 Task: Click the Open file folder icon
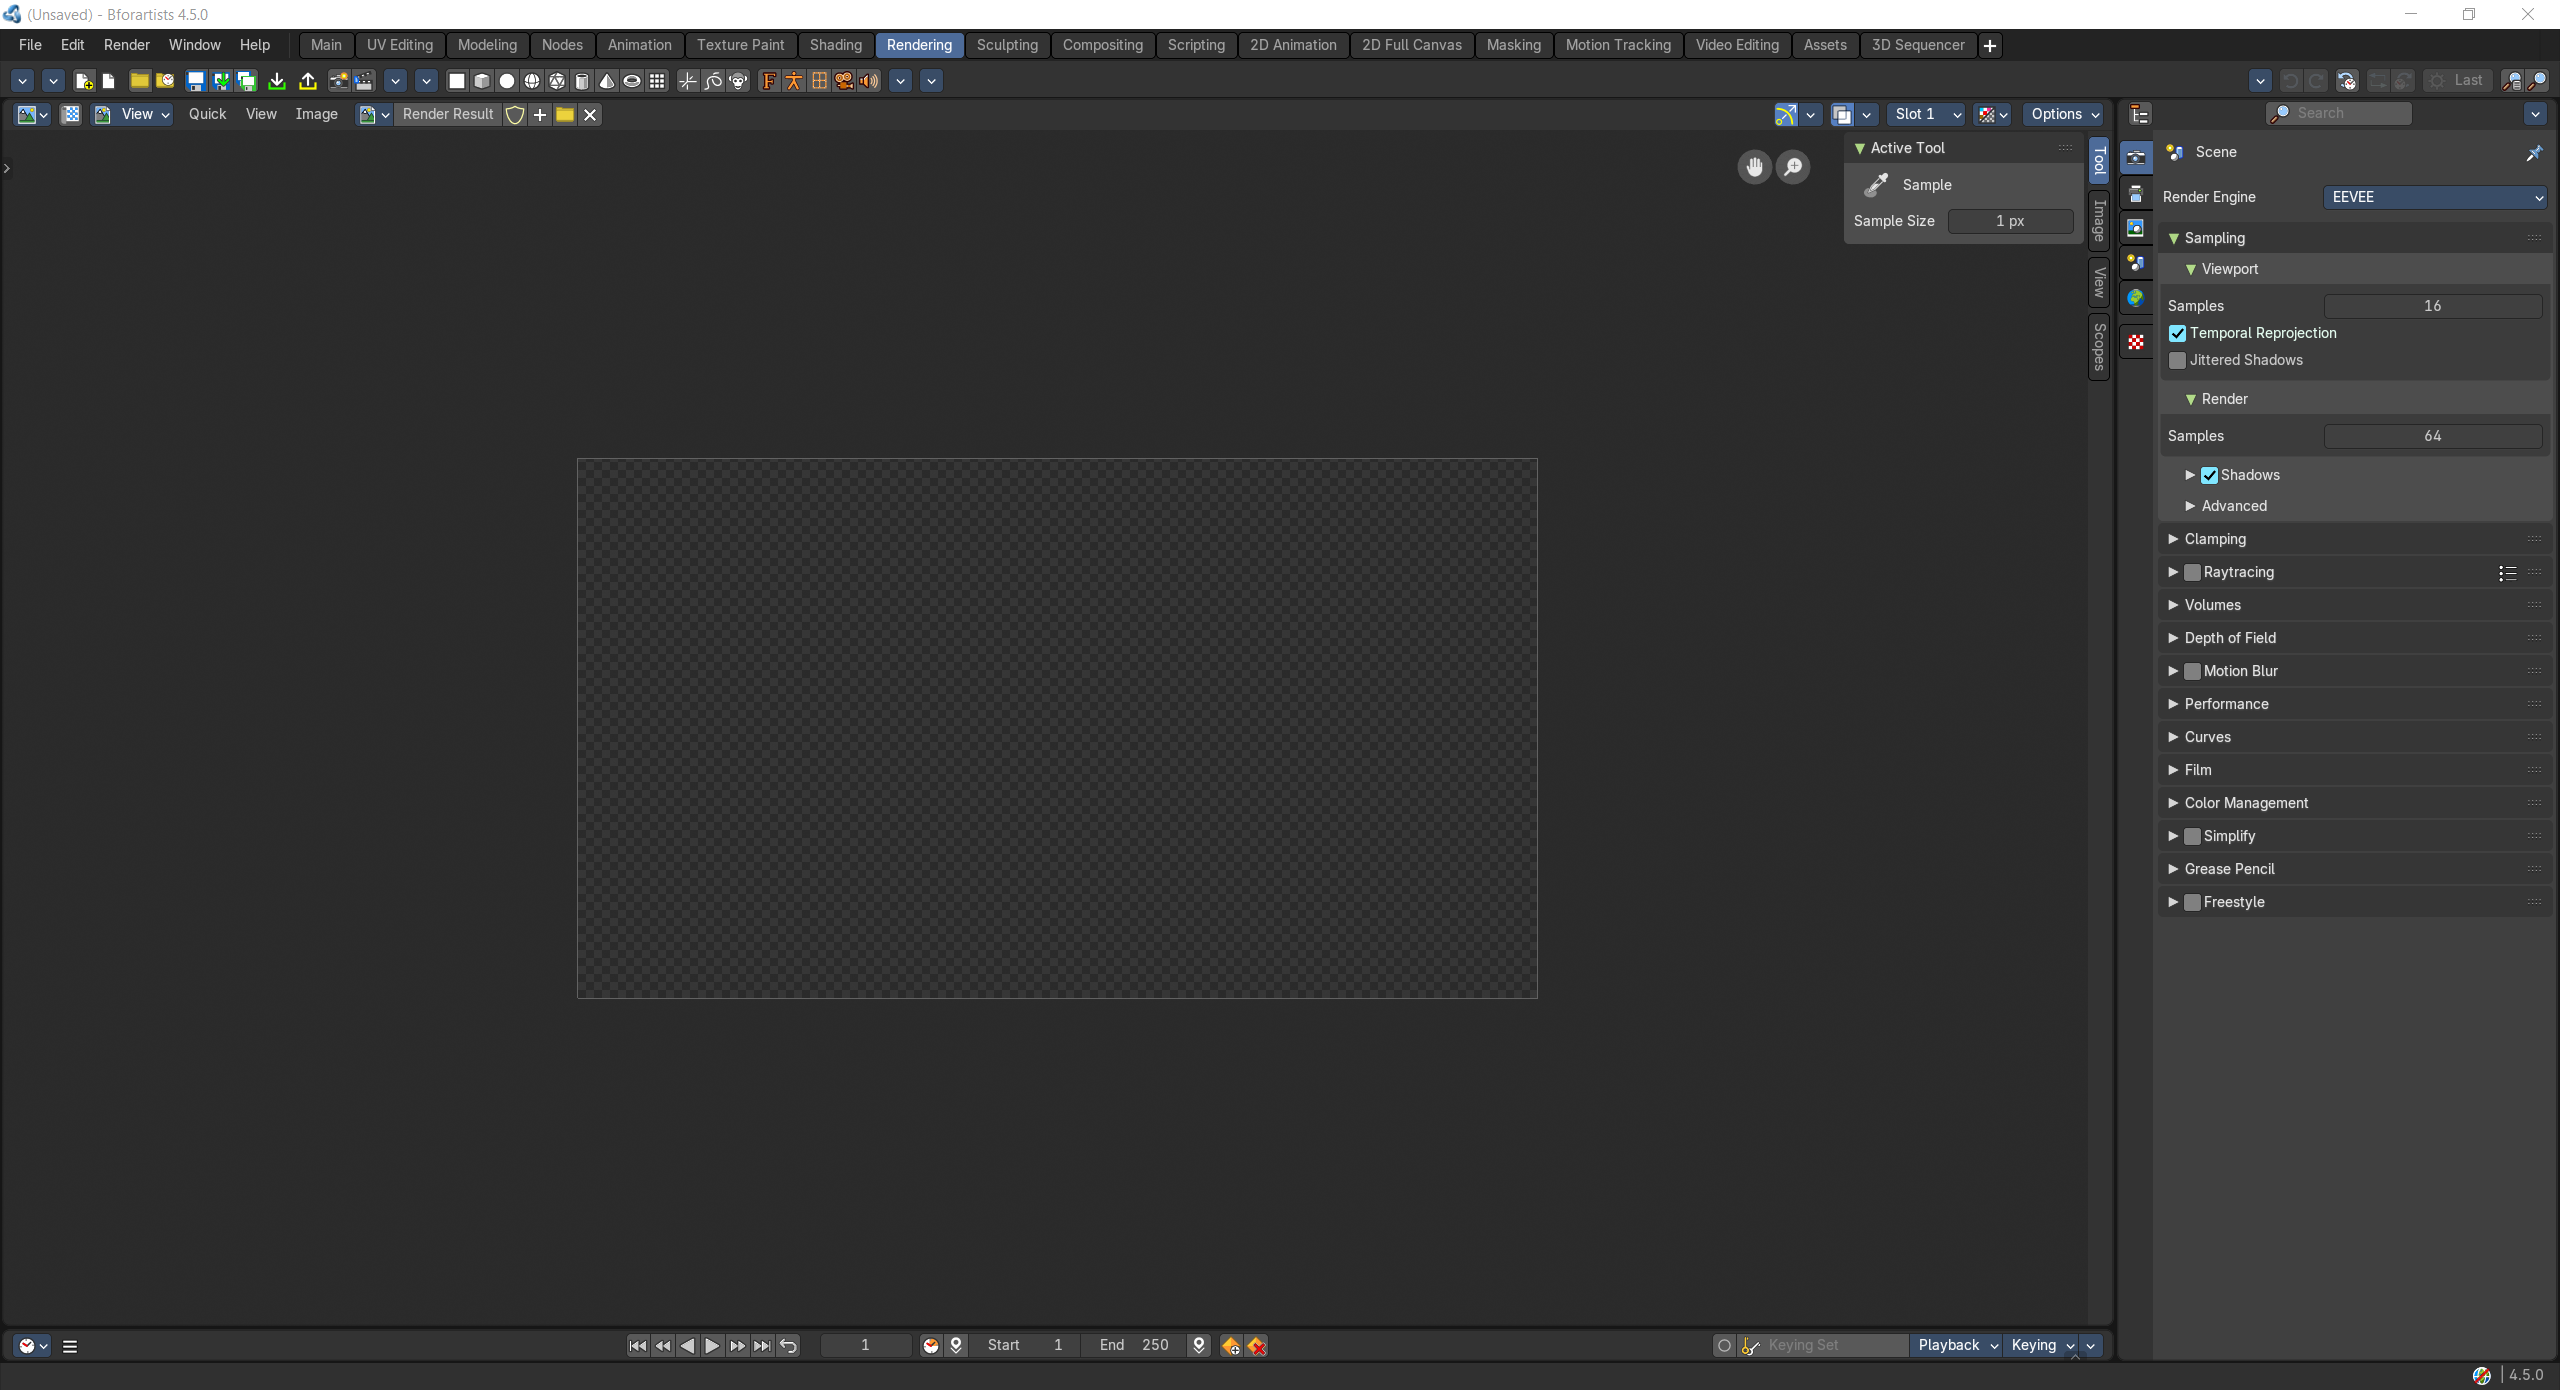[x=140, y=81]
